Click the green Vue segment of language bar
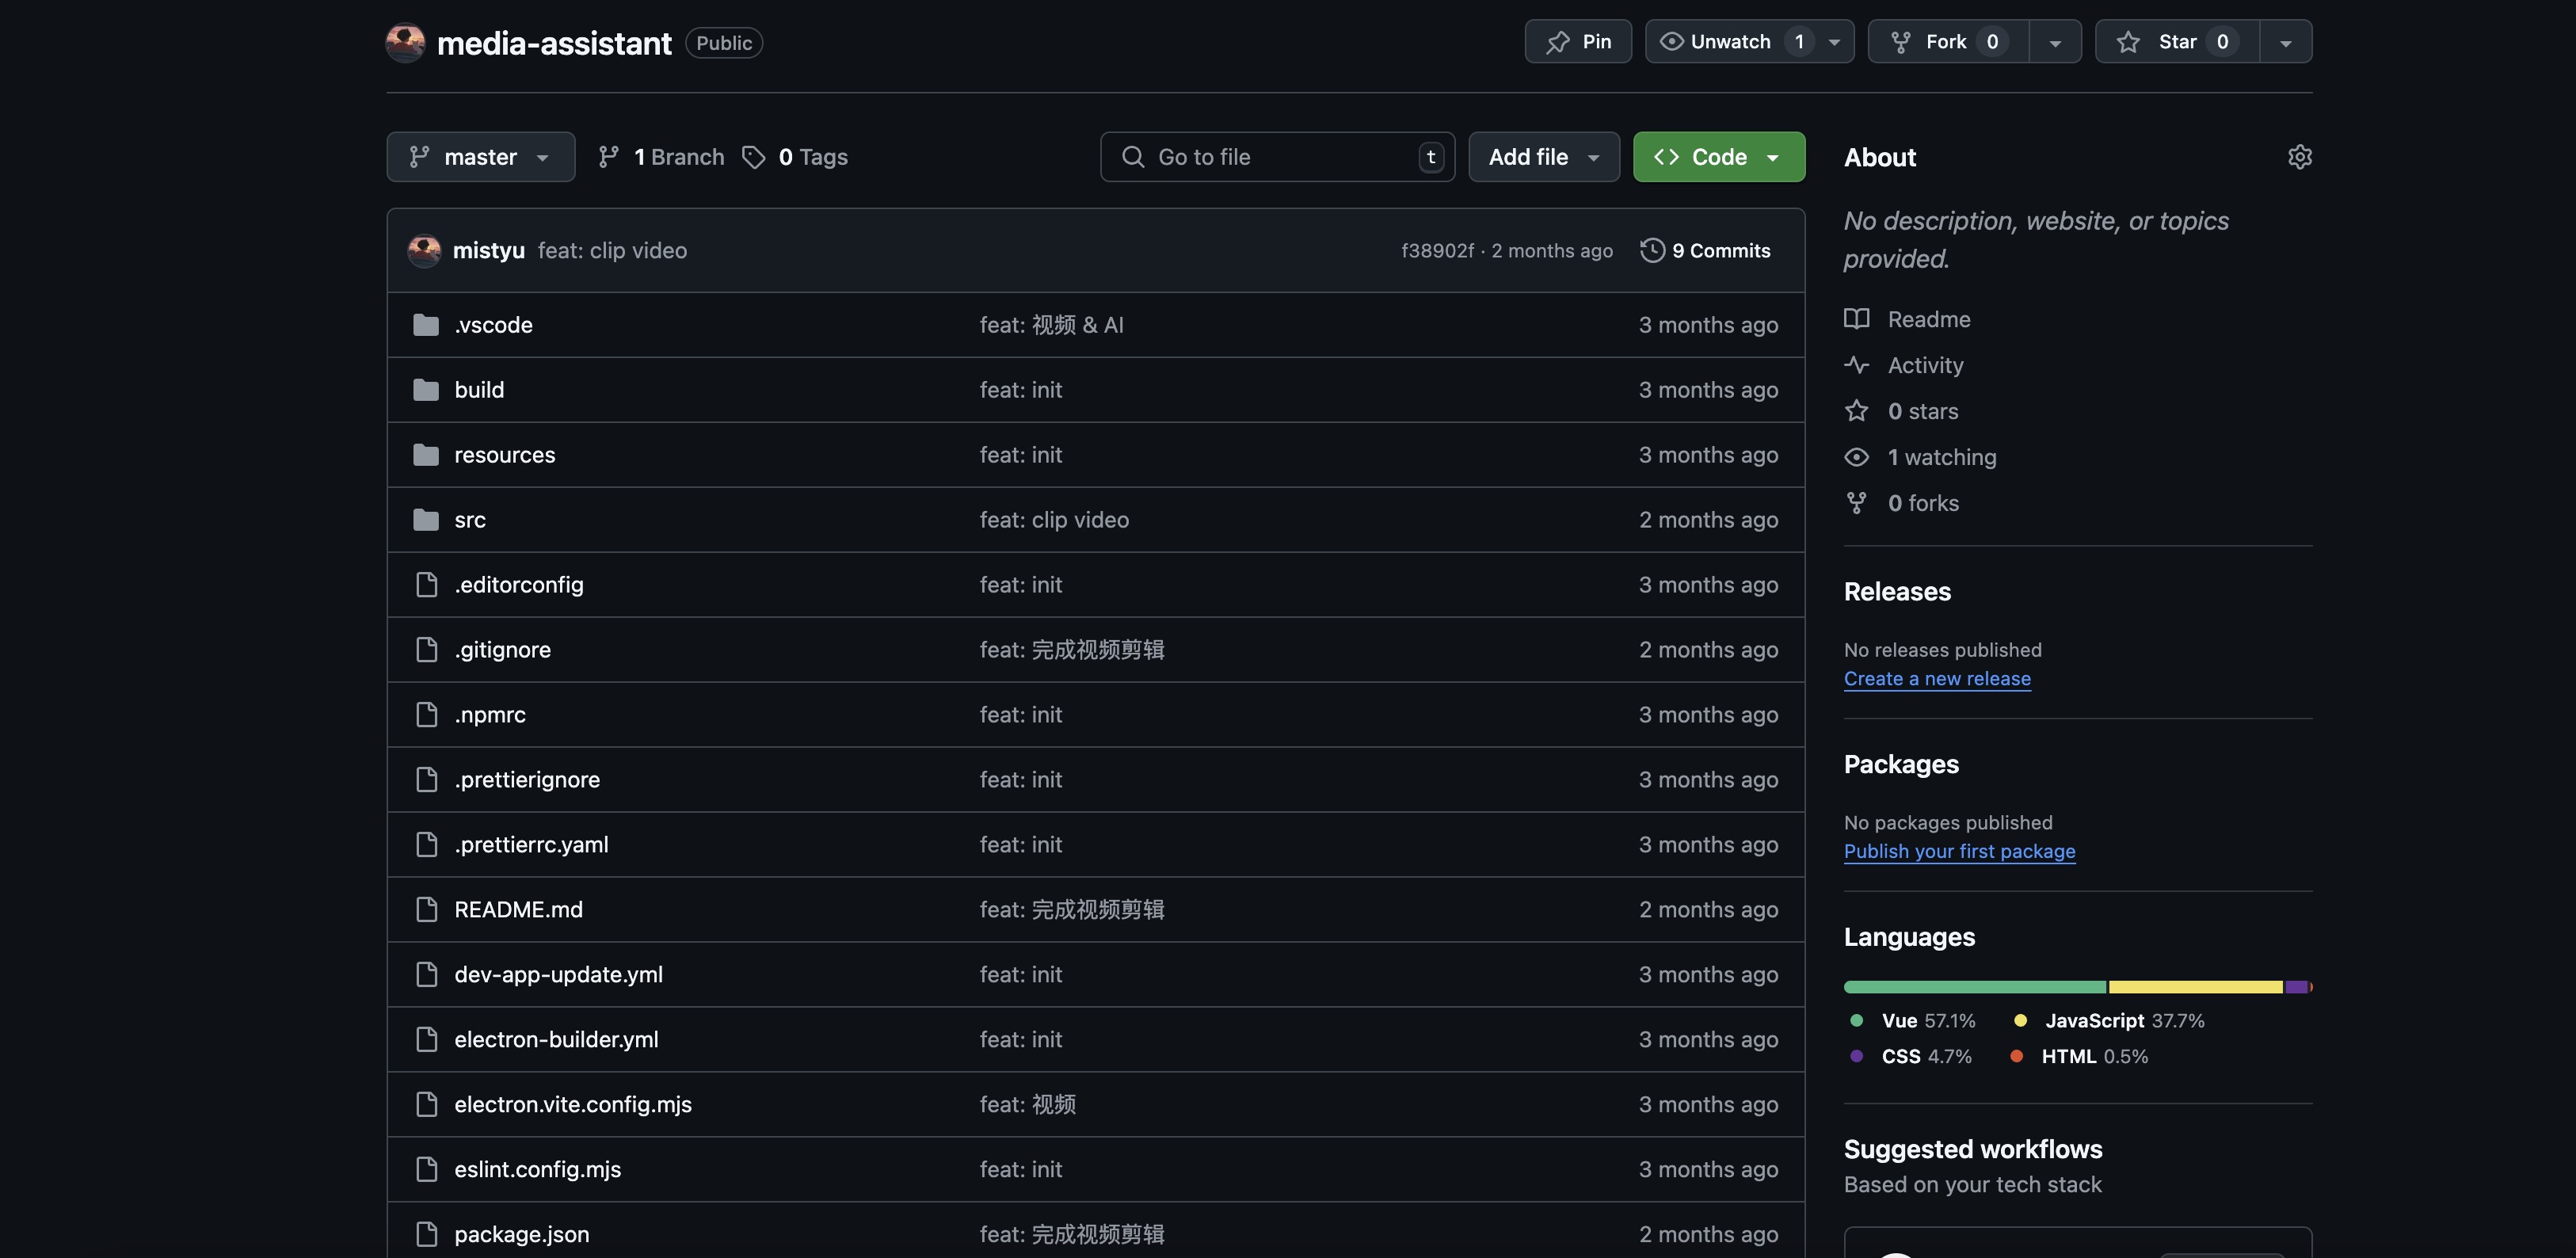2576x1258 pixels. pyautogui.click(x=1974, y=987)
